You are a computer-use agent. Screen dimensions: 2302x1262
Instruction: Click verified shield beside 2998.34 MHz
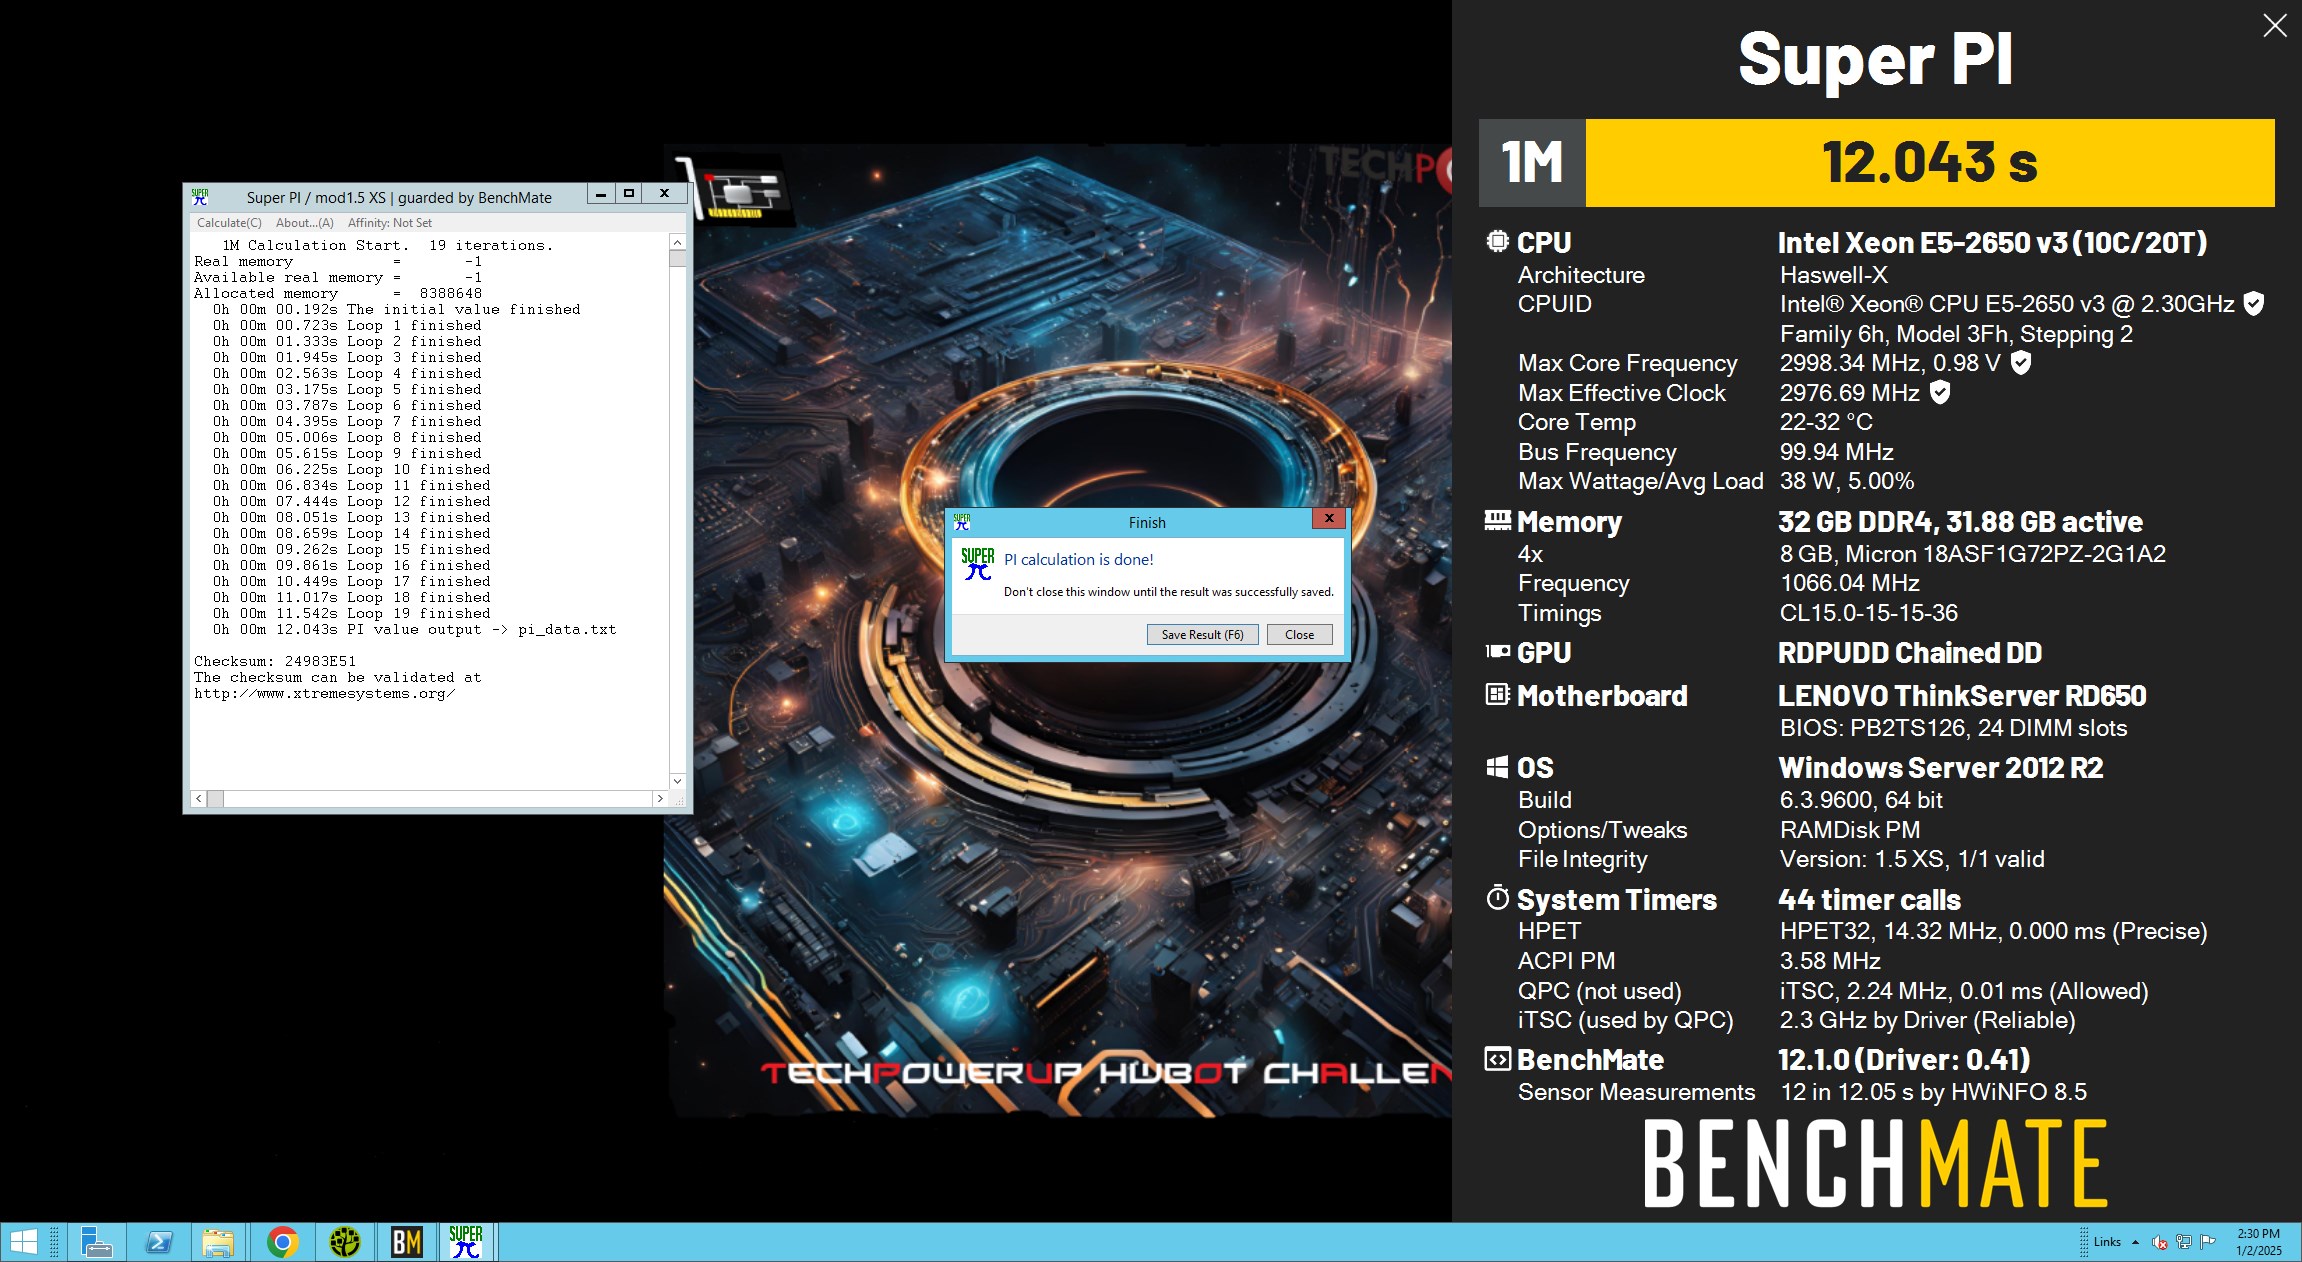(x=2021, y=363)
